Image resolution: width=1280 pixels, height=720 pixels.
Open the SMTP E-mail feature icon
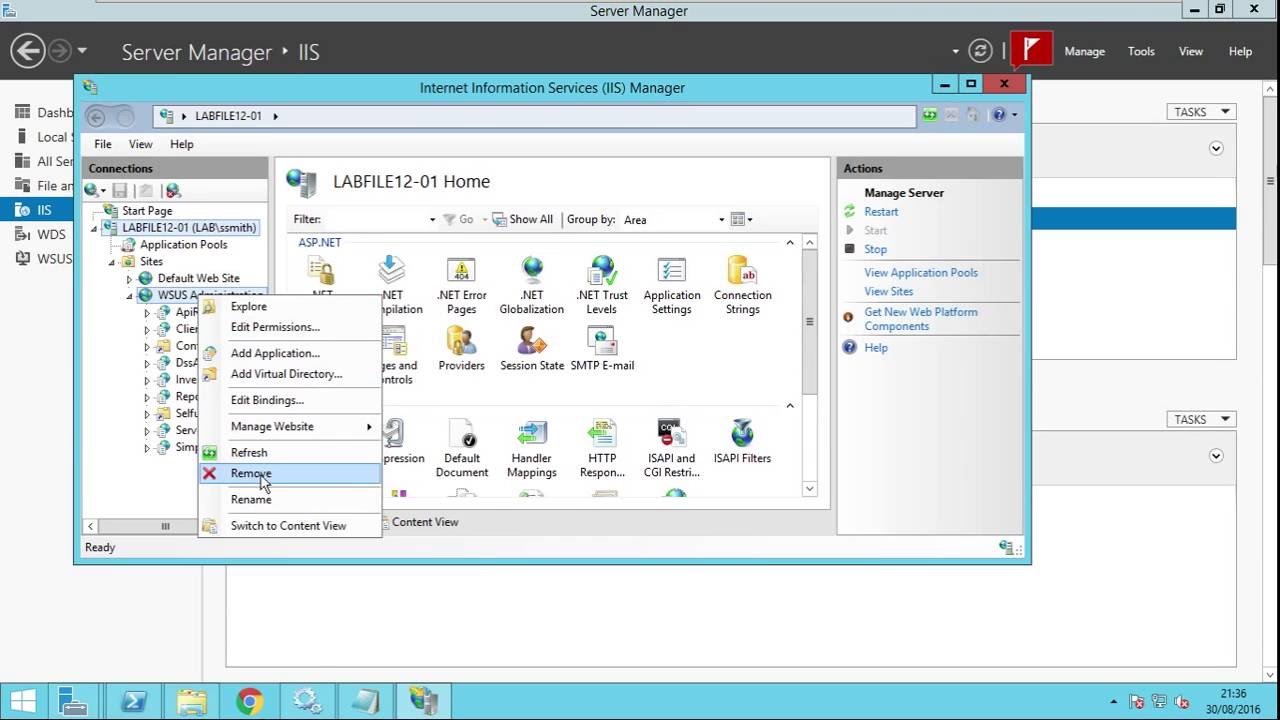pyautogui.click(x=602, y=348)
